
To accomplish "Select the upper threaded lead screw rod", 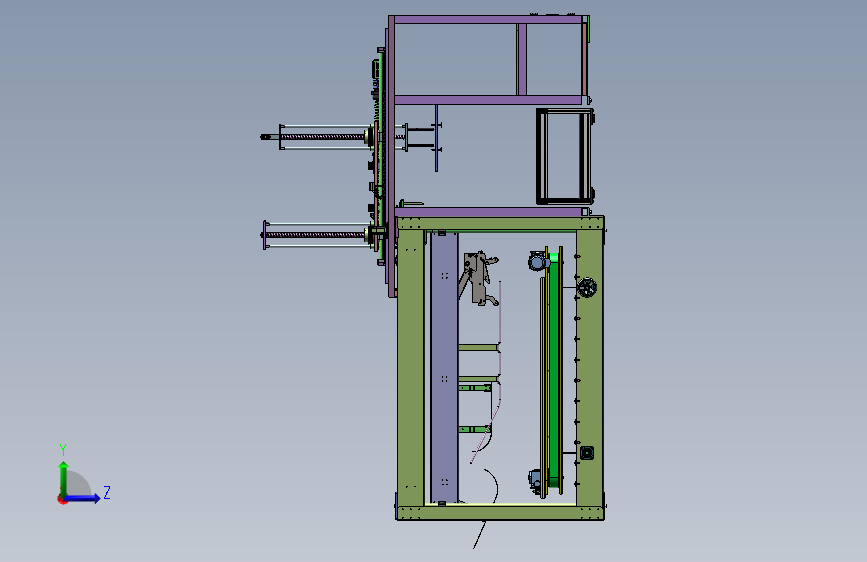I will [x=322, y=137].
